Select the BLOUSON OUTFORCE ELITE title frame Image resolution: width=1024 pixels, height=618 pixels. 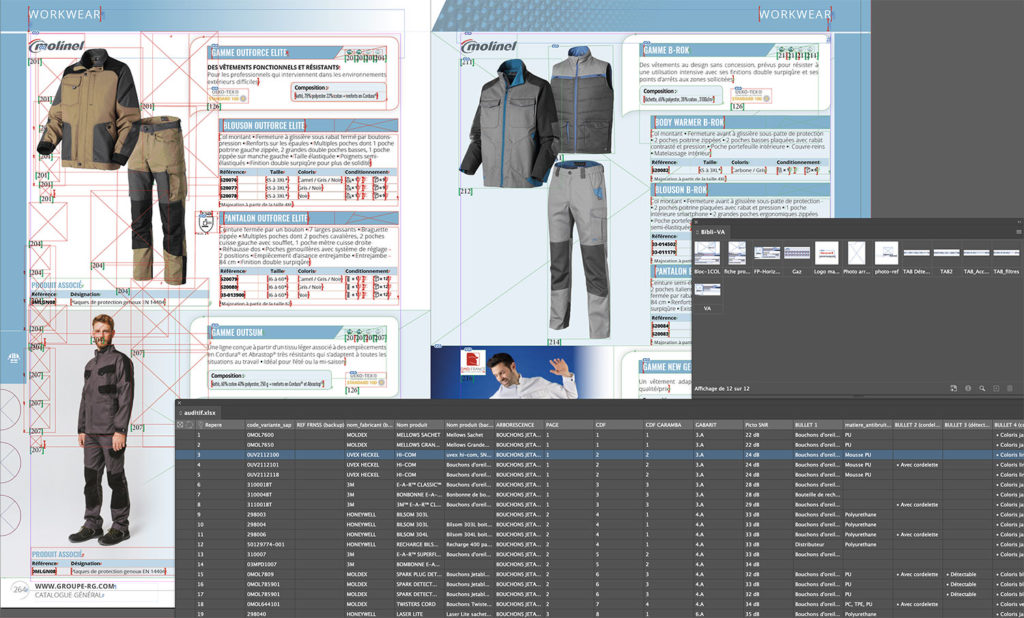point(309,125)
